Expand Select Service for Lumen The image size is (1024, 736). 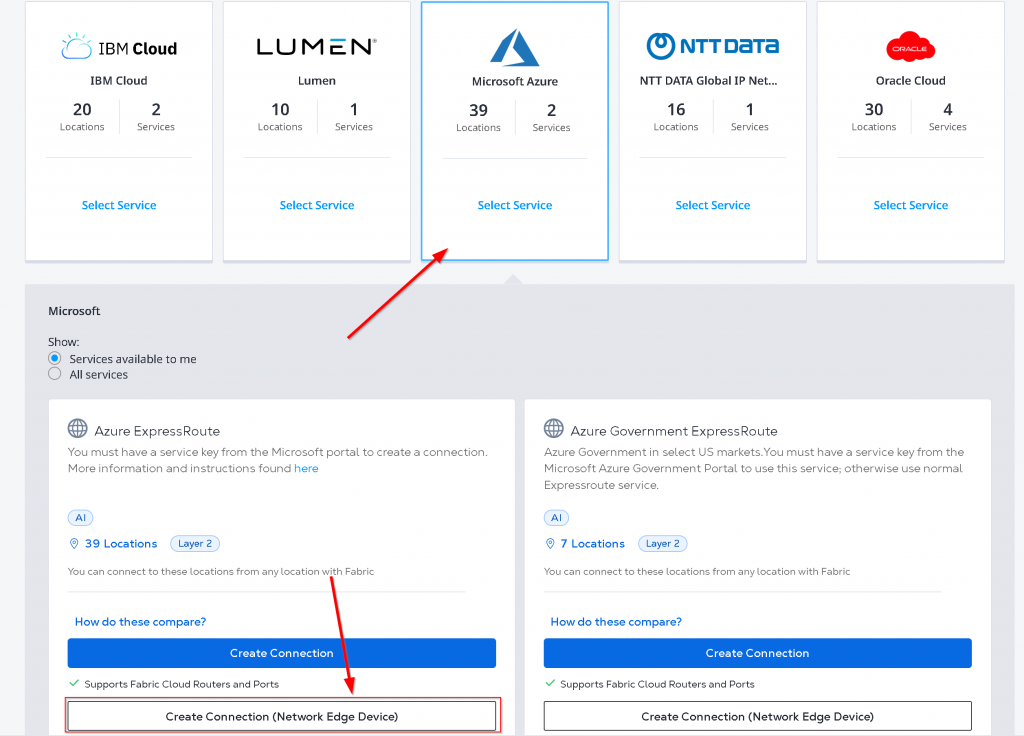tap(317, 205)
